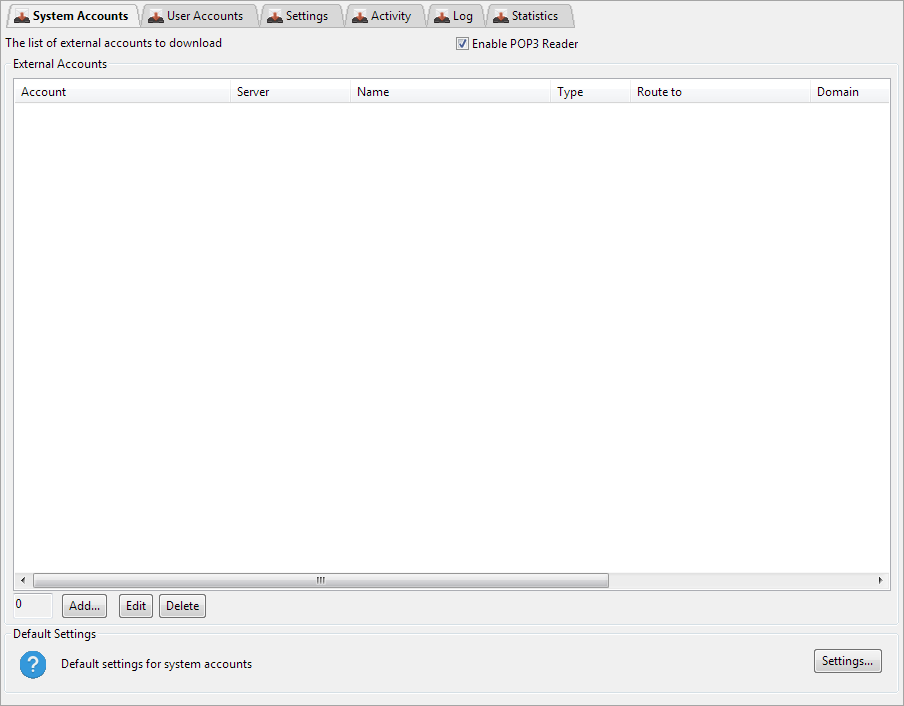The width and height of the screenshot is (904, 706).
Task: Click the Statistics tab icon
Action: pos(500,16)
